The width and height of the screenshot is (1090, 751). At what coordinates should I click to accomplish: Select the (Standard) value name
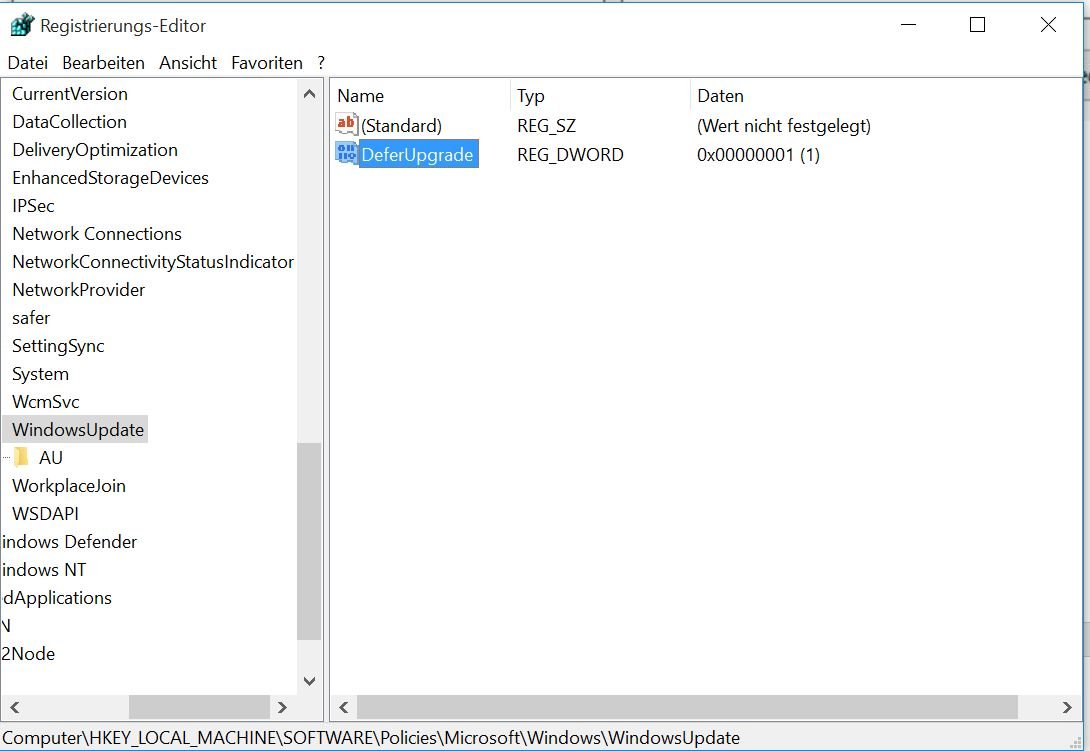[x=401, y=126]
